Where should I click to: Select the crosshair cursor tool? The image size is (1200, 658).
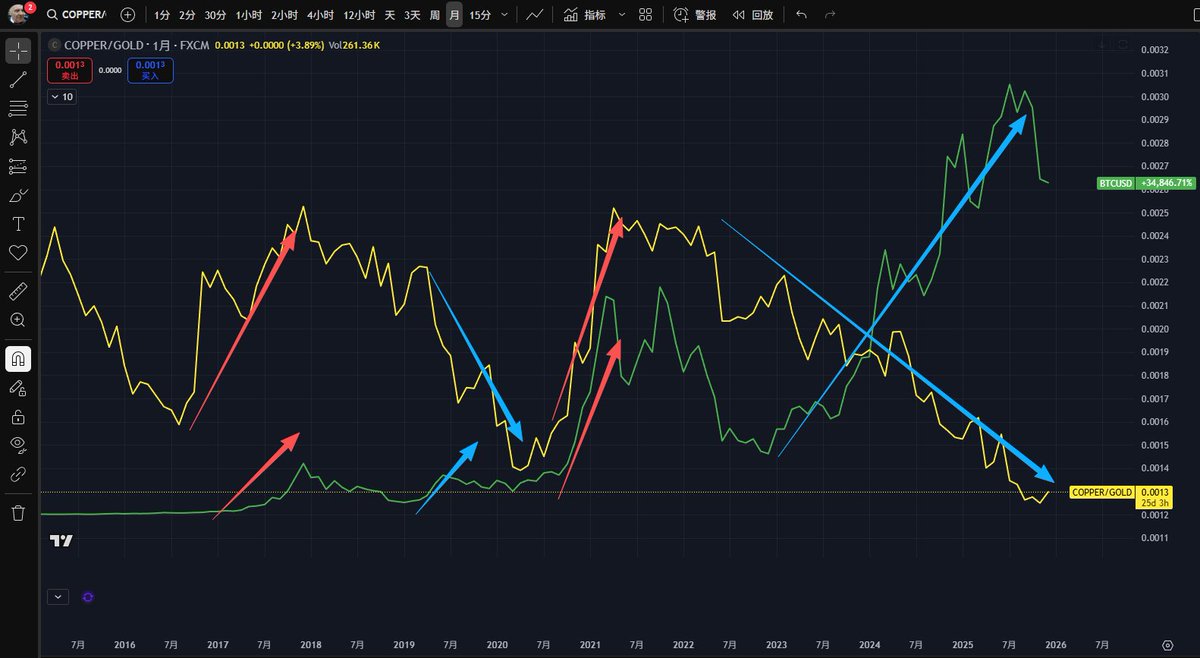(18, 51)
